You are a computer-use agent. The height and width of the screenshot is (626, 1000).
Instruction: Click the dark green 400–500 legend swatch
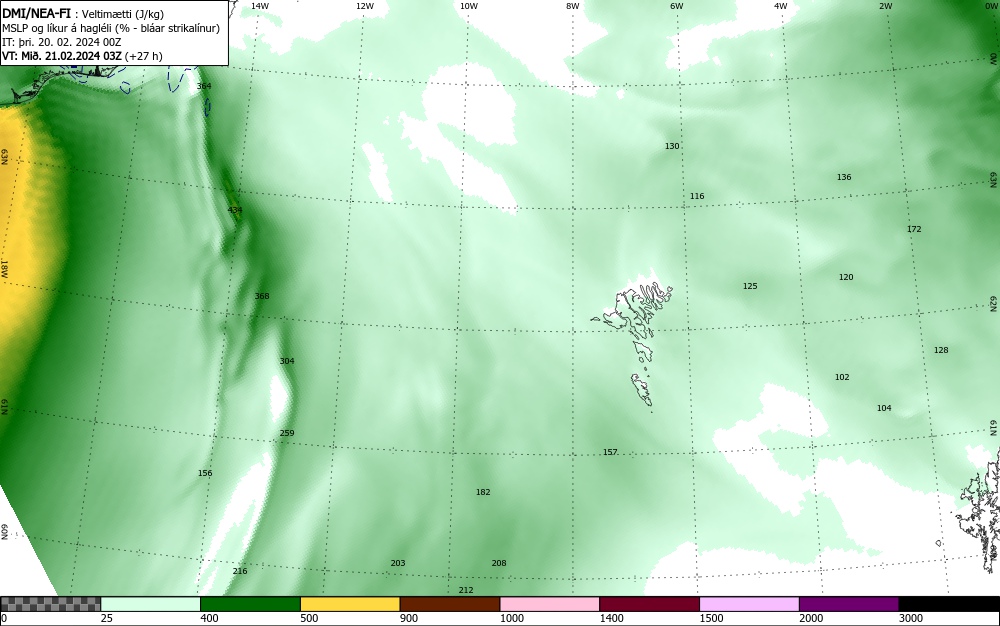pos(250,604)
